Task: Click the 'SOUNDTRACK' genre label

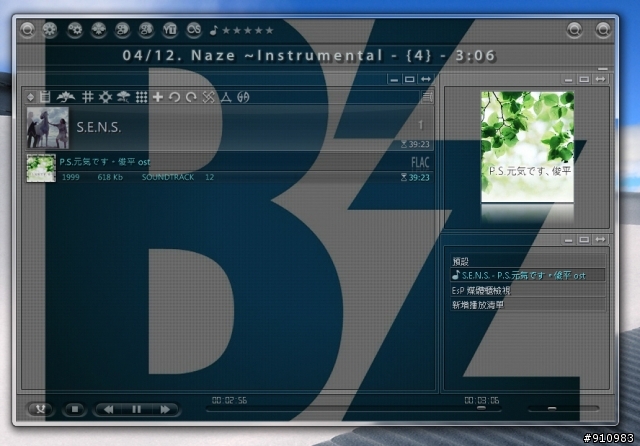Action: [168, 177]
